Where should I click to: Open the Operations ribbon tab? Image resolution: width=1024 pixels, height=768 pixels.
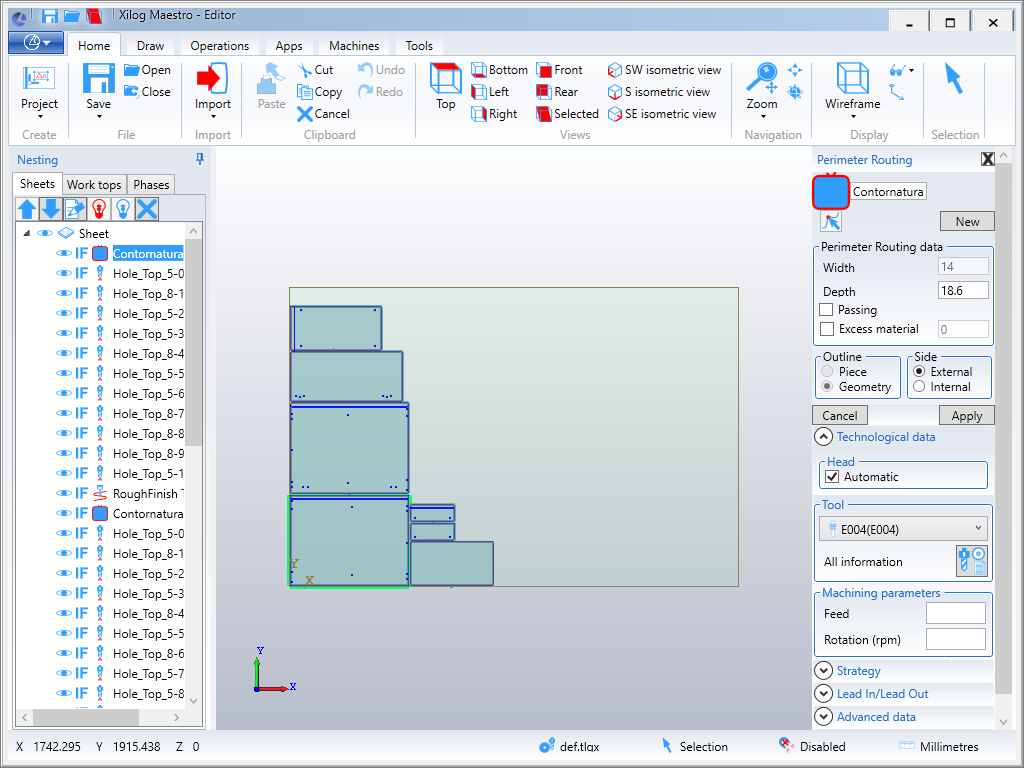(219, 46)
